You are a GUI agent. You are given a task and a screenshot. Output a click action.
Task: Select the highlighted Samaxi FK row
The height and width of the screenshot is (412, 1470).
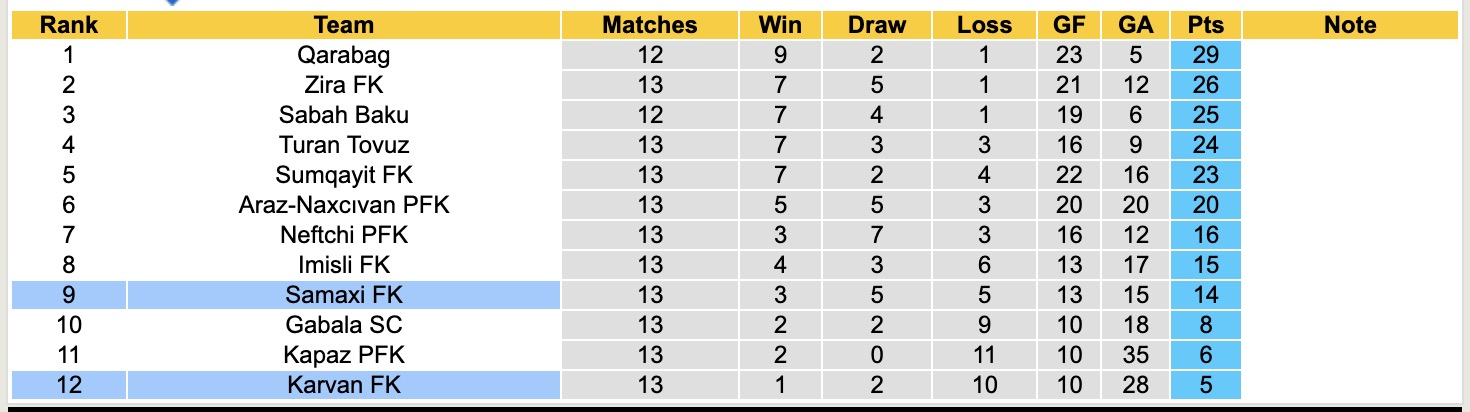(343, 296)
